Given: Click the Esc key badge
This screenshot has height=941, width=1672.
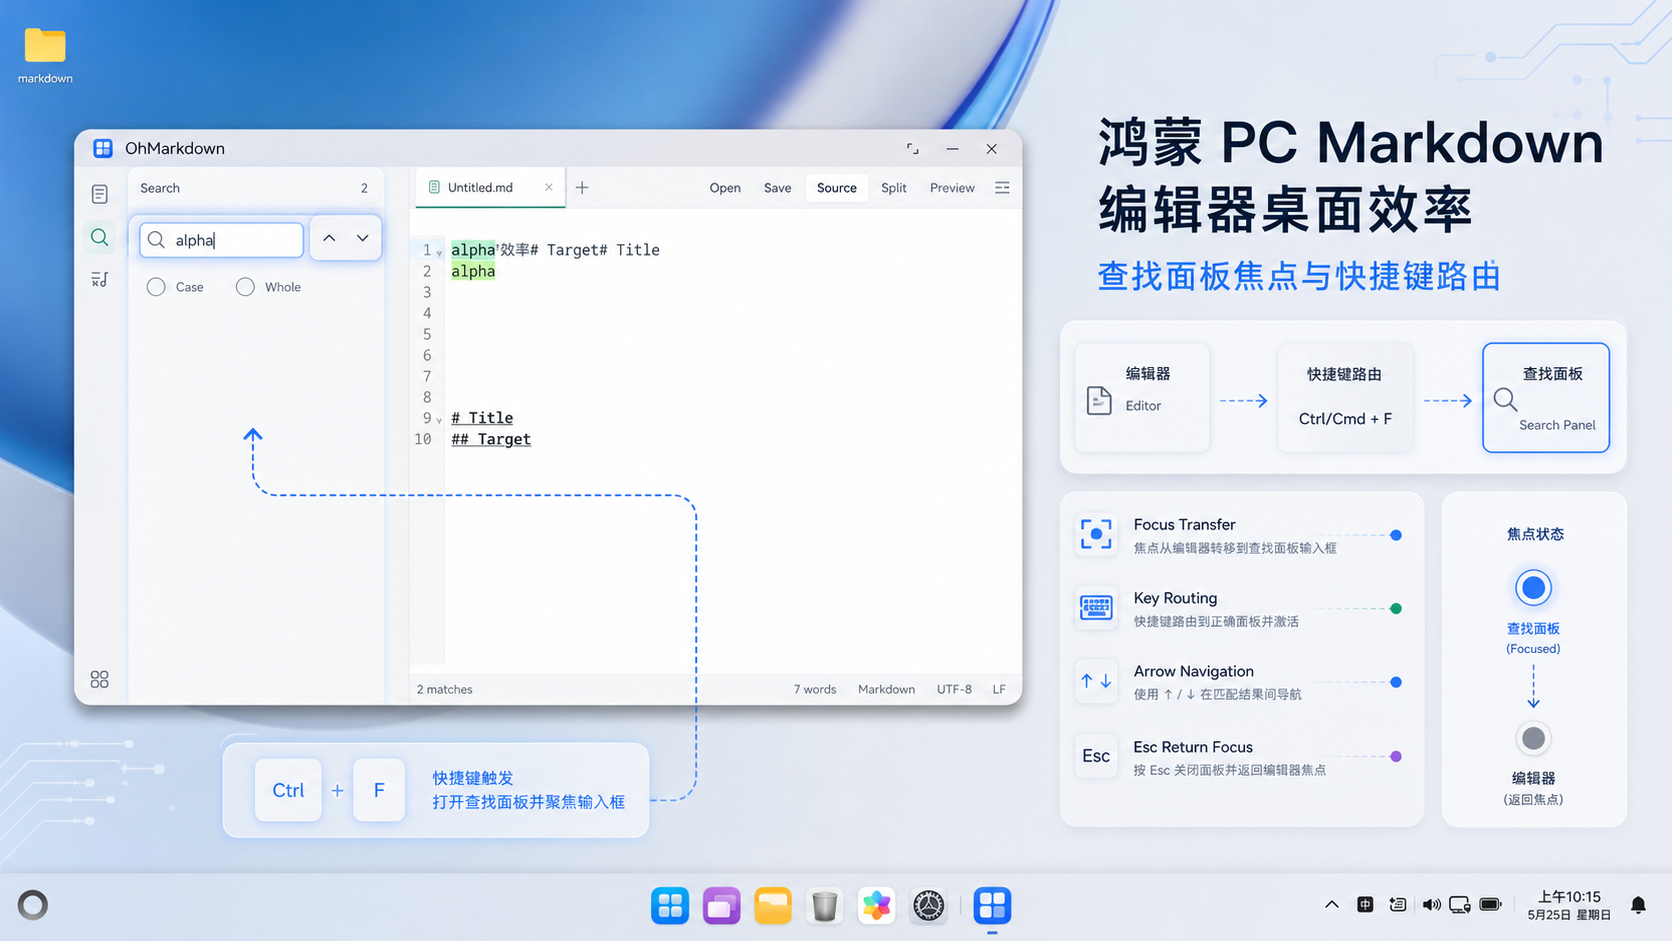Looking at the screenshot, I should click(x=1096, y=756).
